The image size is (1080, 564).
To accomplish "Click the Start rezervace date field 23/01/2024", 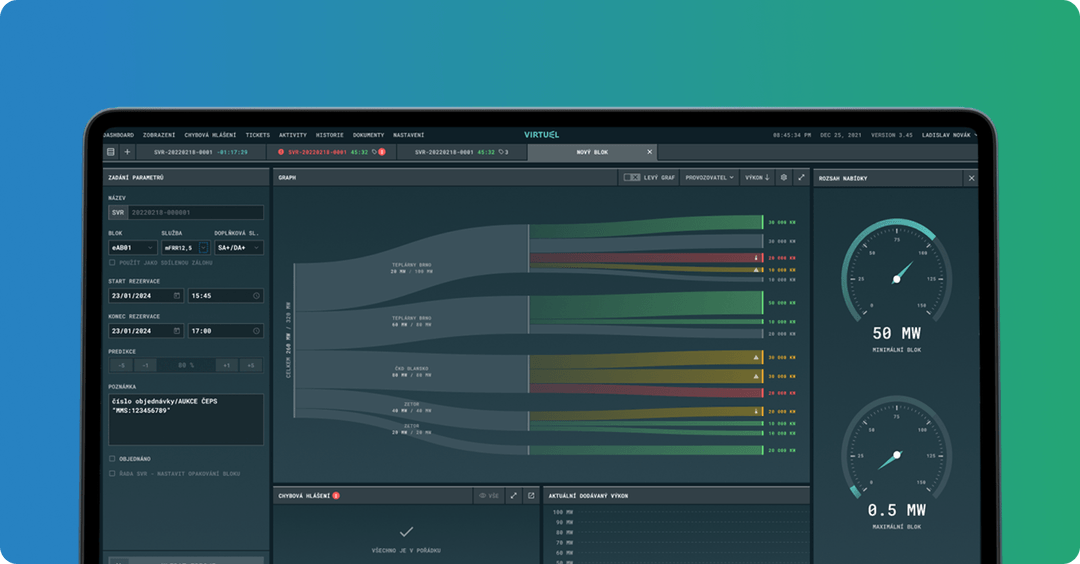I will click(x=146, y=296).
